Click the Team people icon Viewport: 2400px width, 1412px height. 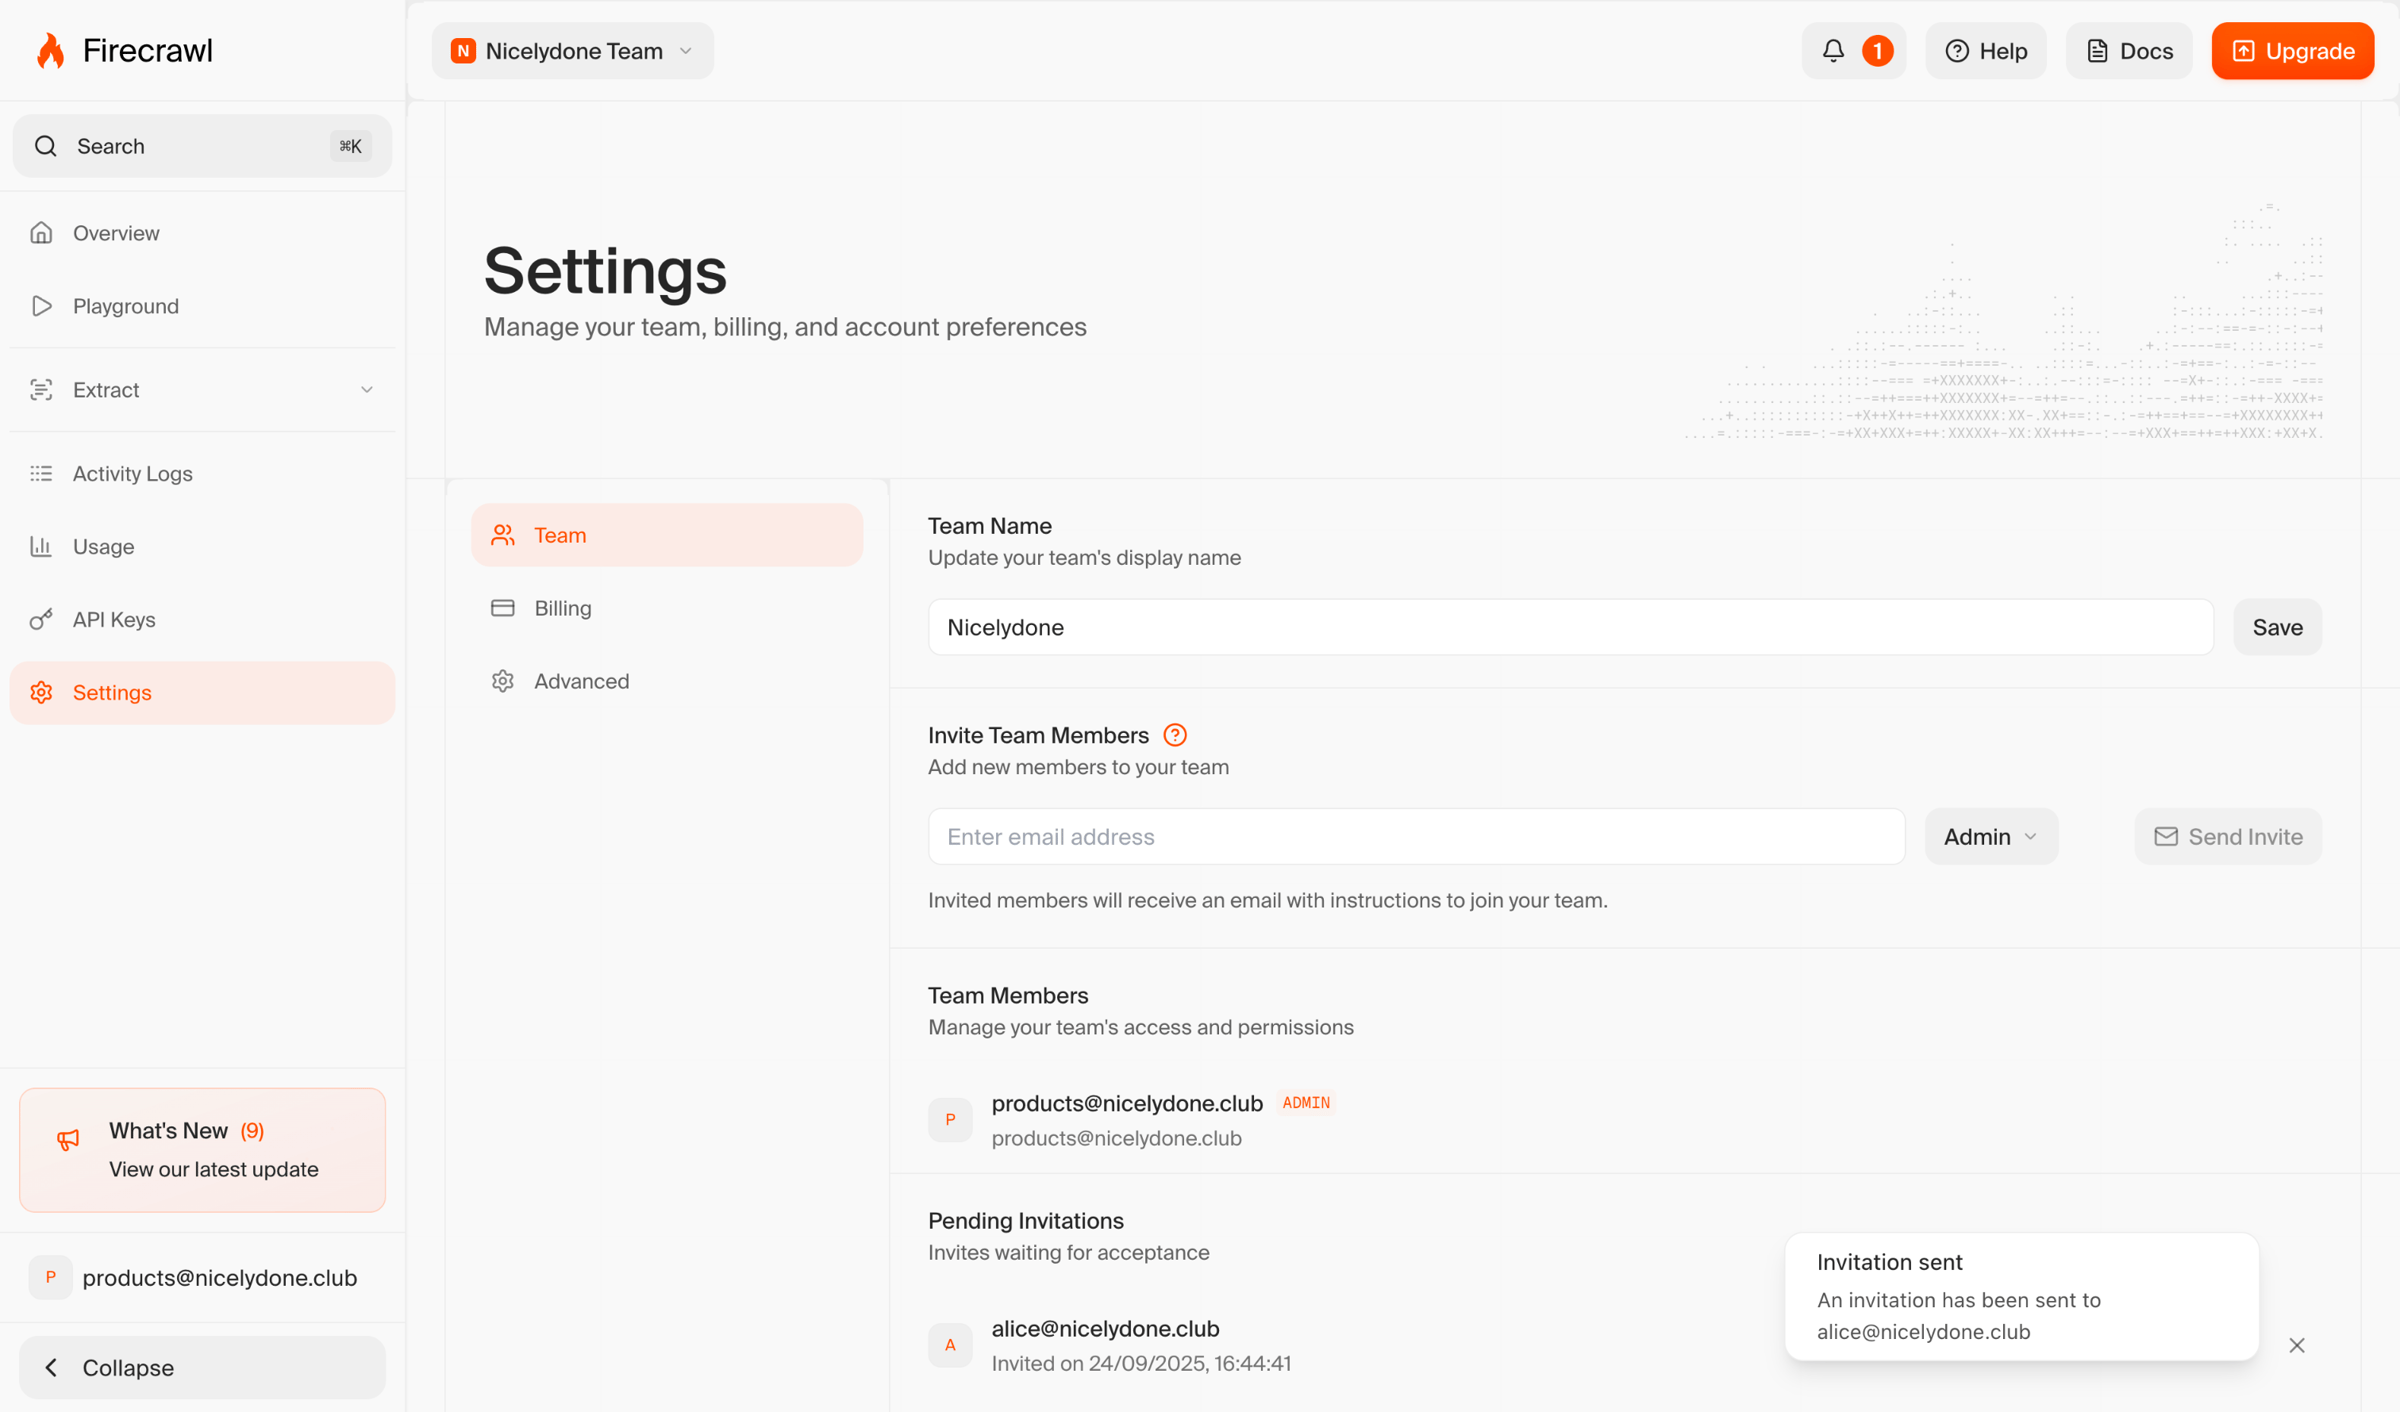pos(503,535)
